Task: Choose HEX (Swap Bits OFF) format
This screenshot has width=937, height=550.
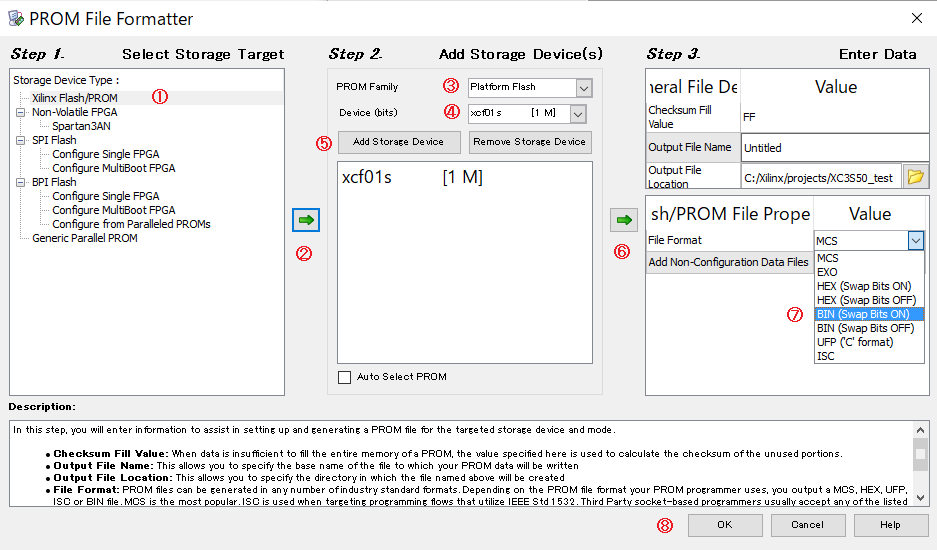Action: (x=869, y=300)
